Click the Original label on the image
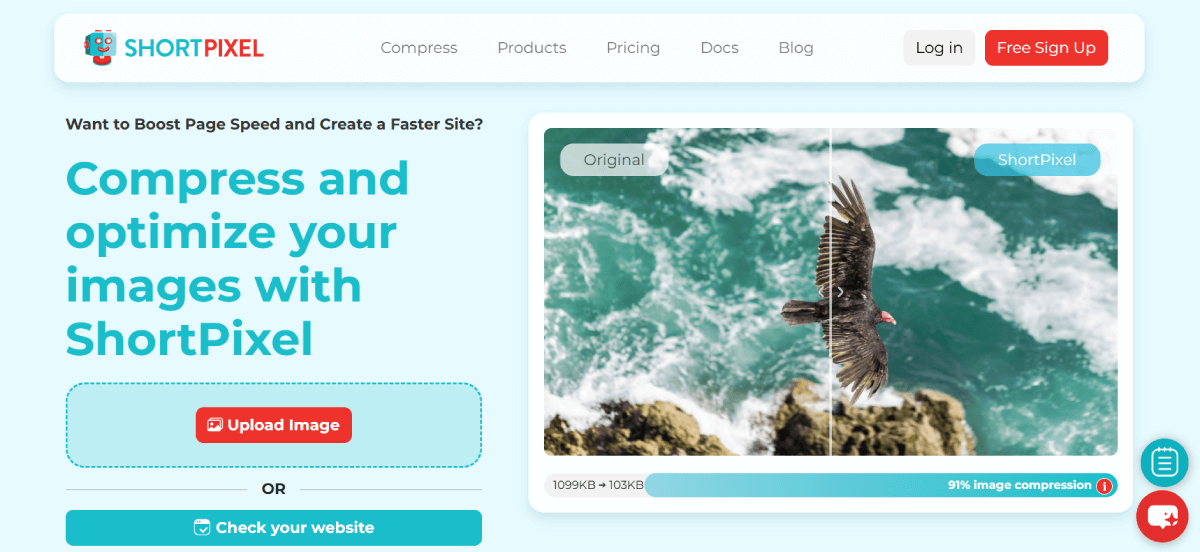 tap(614, 160)
